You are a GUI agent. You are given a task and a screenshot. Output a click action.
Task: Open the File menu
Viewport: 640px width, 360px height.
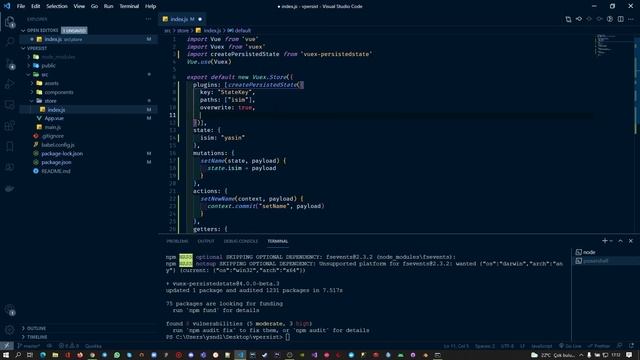21,6
